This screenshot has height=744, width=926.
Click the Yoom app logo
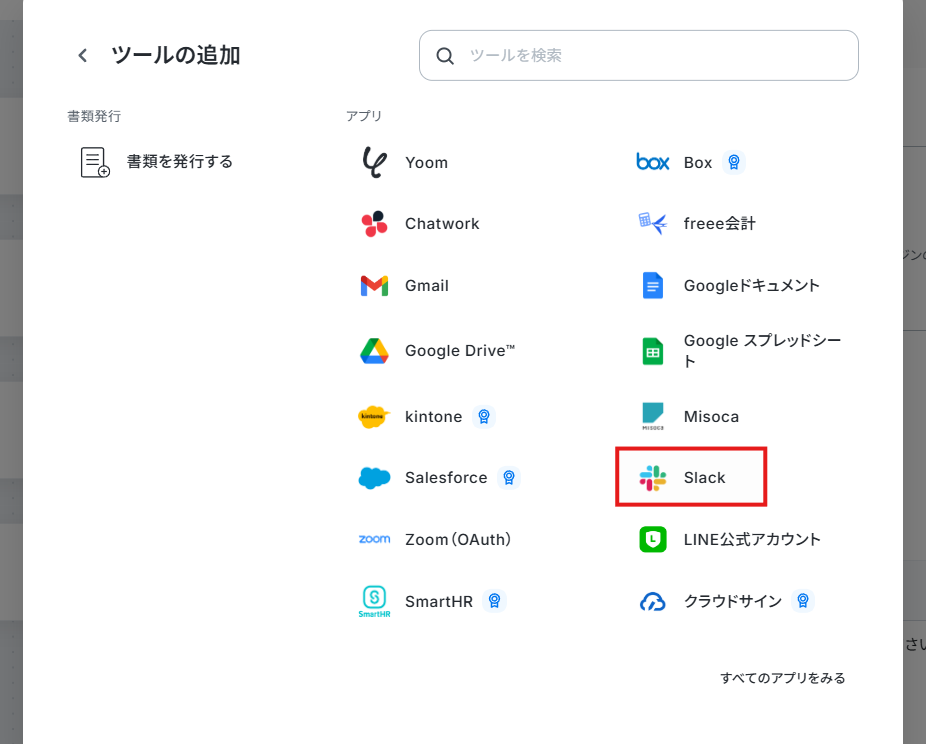pyautogui.click(x=374, y=162)
